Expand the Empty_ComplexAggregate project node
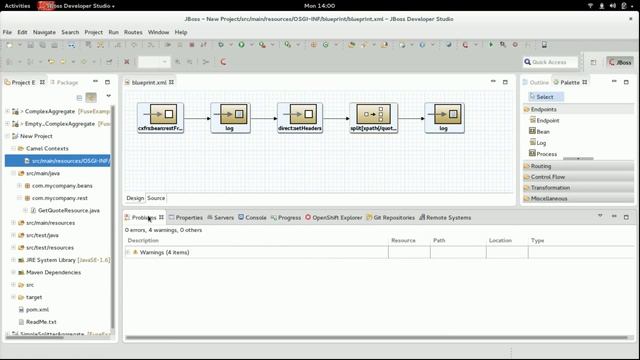Viewport: 640px width, 360px height. (7, 123)
